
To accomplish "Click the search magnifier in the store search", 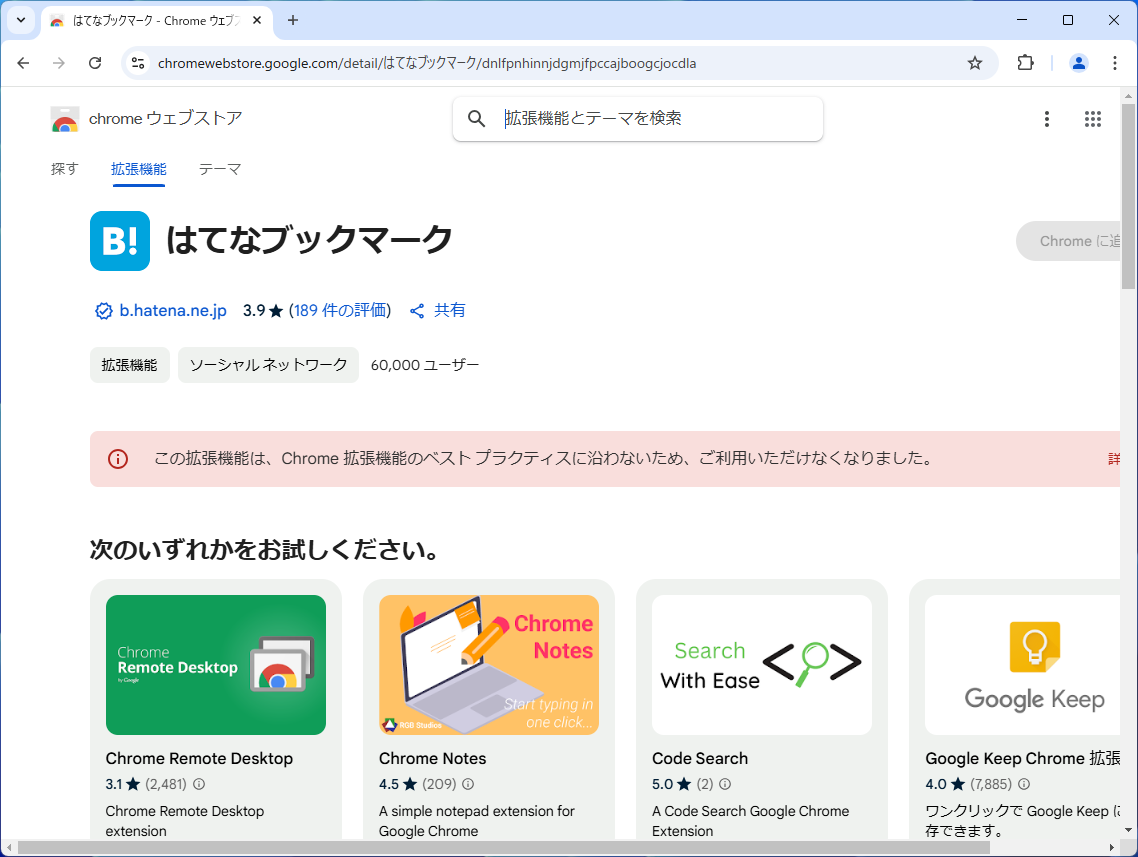I will [476, 118].
